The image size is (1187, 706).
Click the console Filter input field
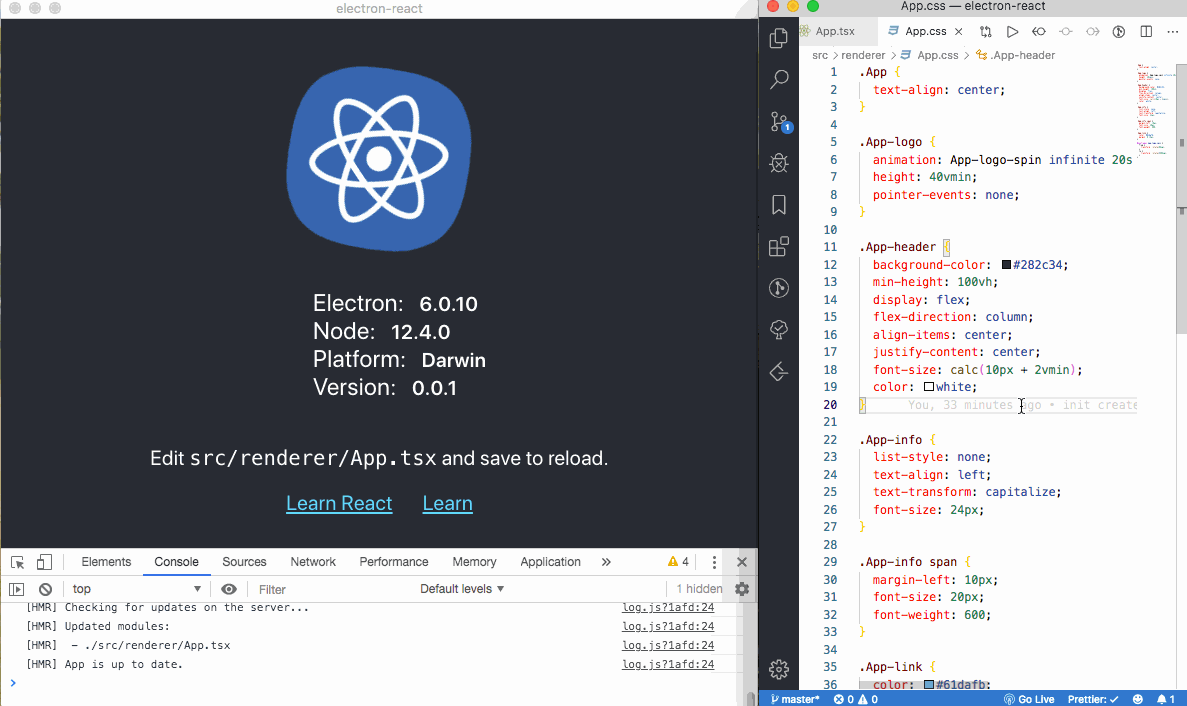[x=333, y=589]
